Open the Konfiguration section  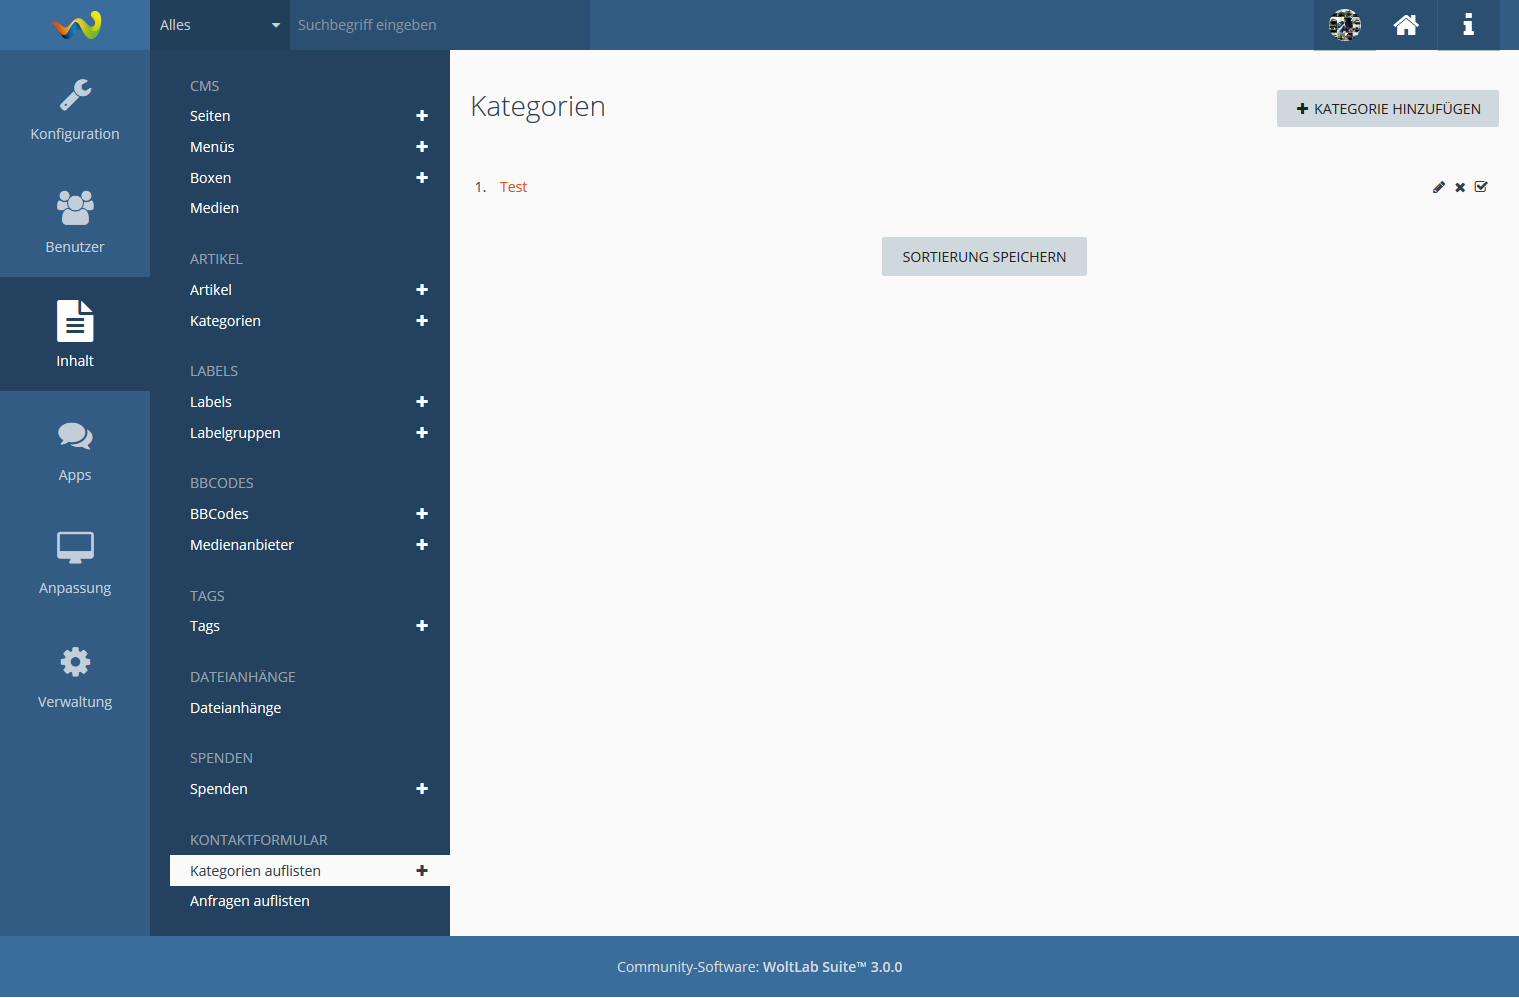pos(75,108)
